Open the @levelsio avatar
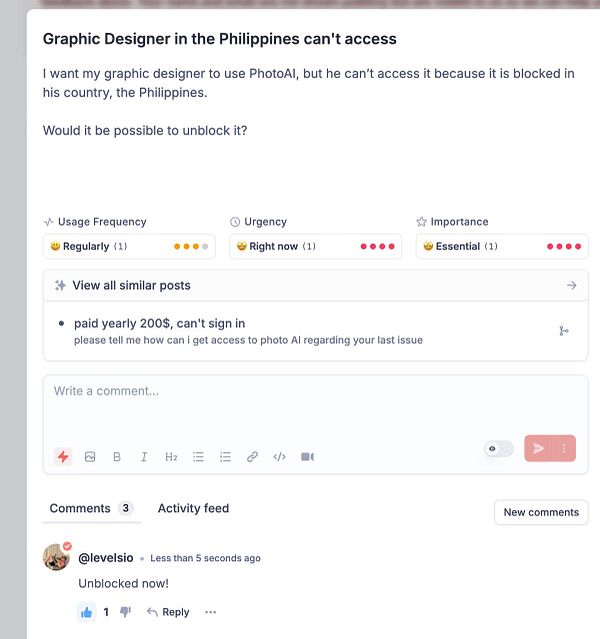The image size is (600, 639). [56, 557]
